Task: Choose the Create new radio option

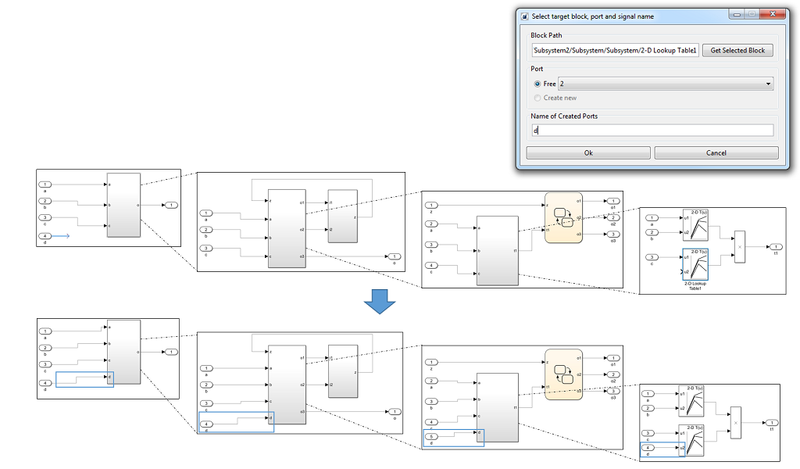Action: pos(537,98)
